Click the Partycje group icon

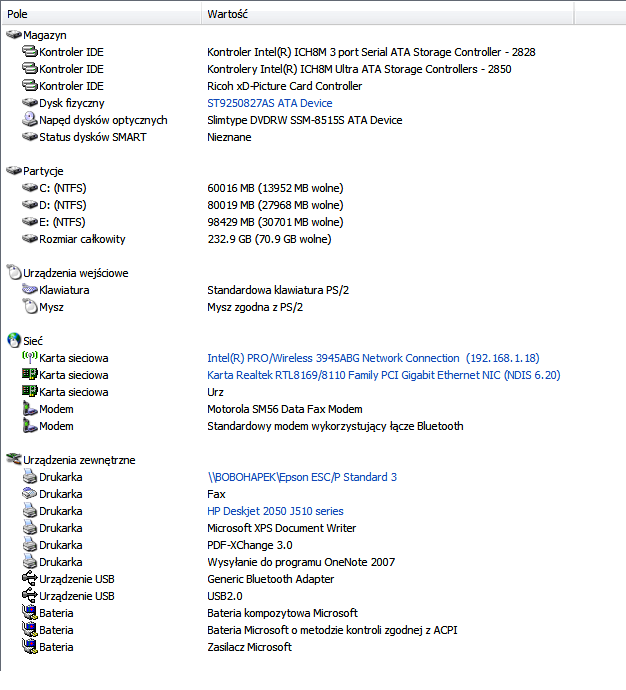14,170
